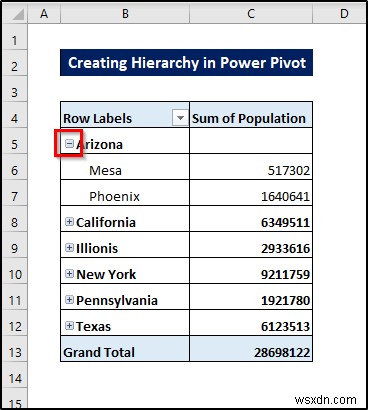Select column D header

point(339,14)
